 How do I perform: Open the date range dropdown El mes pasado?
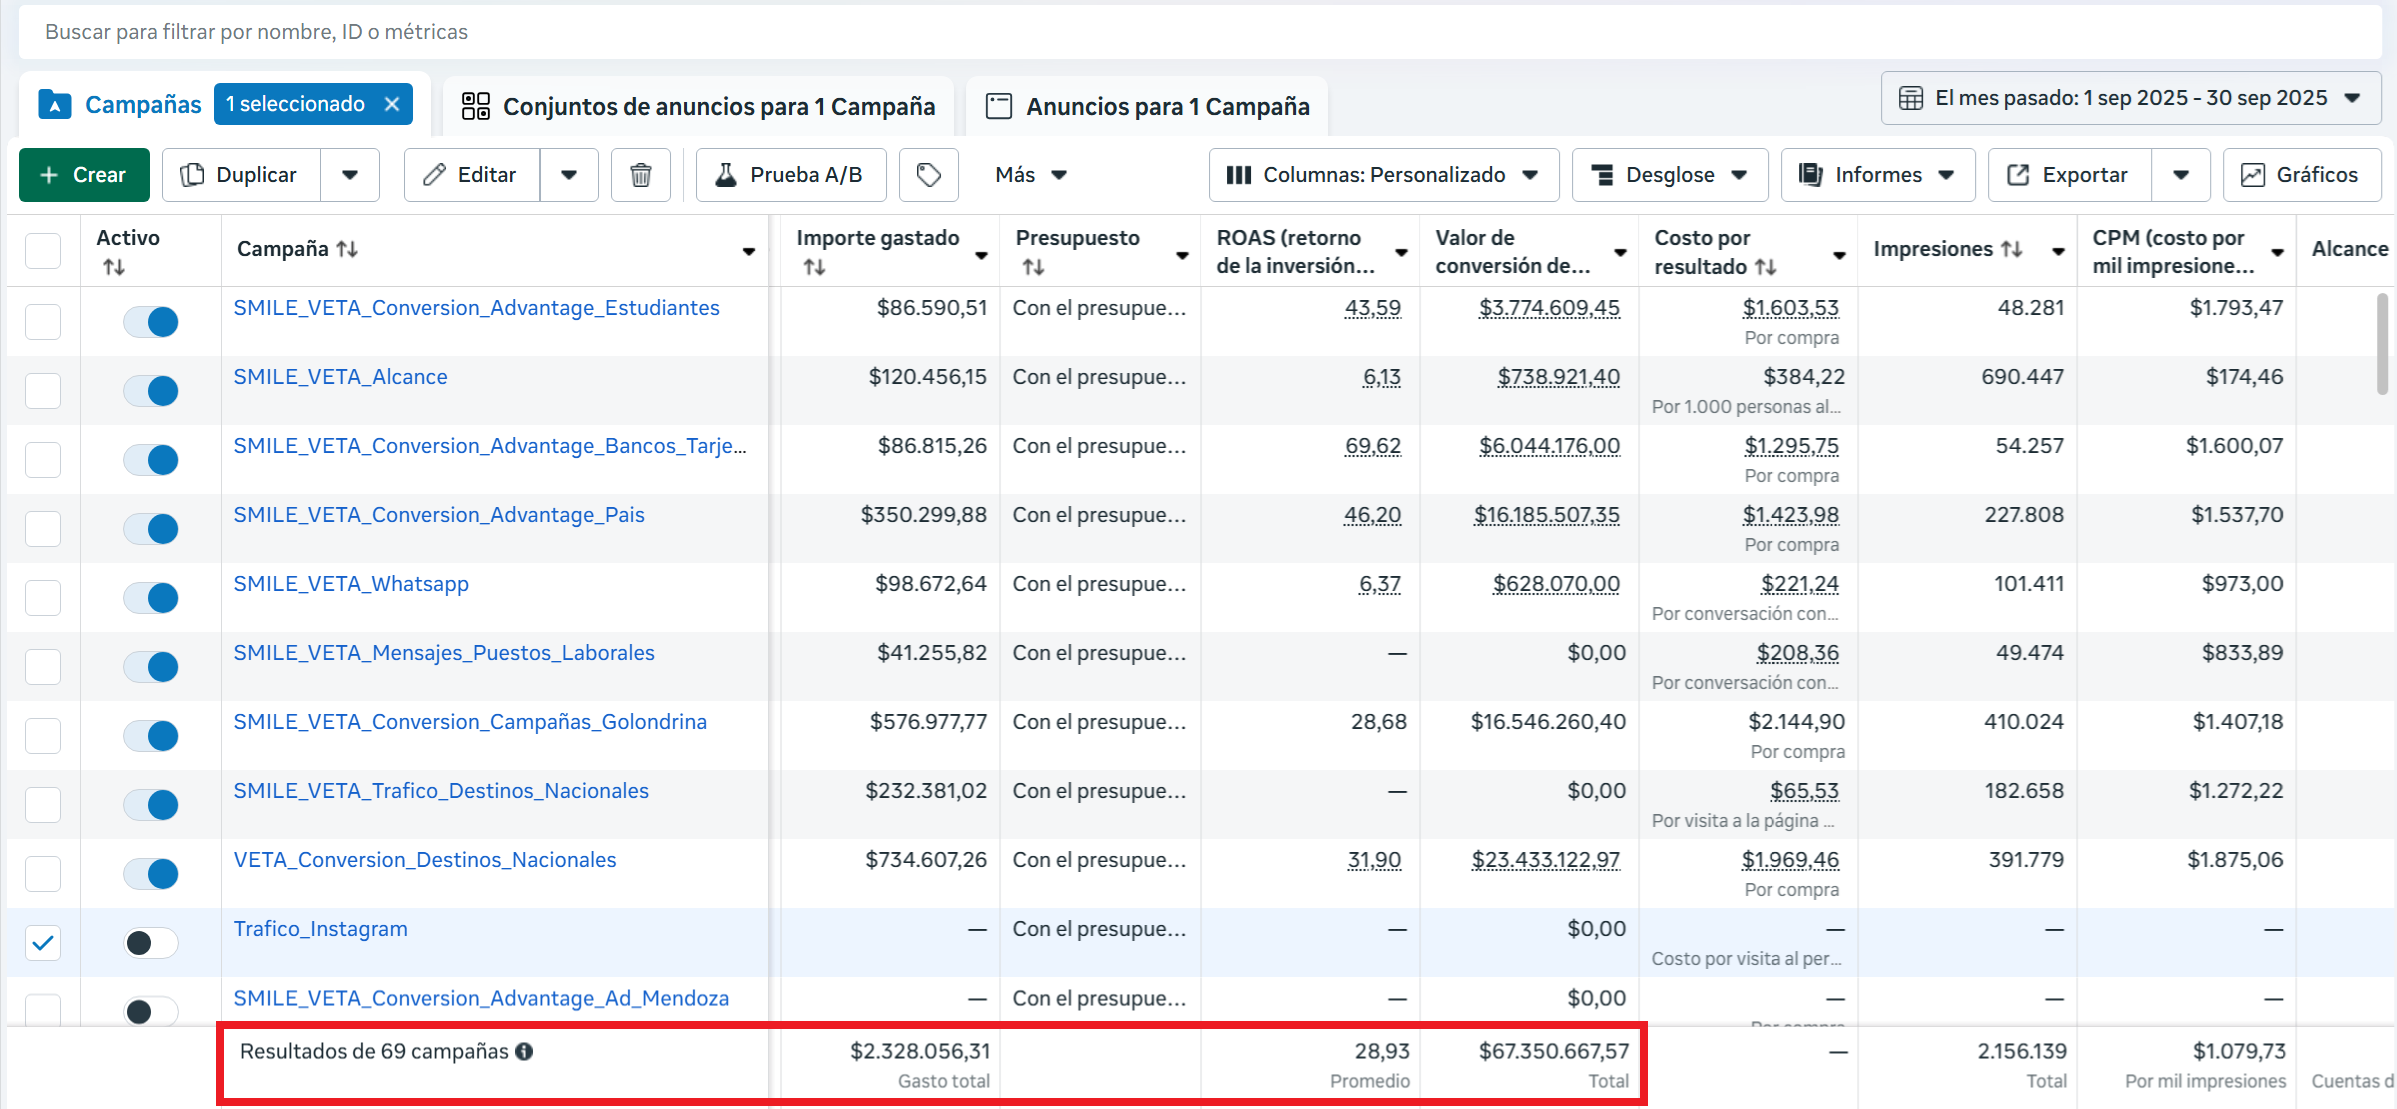(x=2130, y=98)
